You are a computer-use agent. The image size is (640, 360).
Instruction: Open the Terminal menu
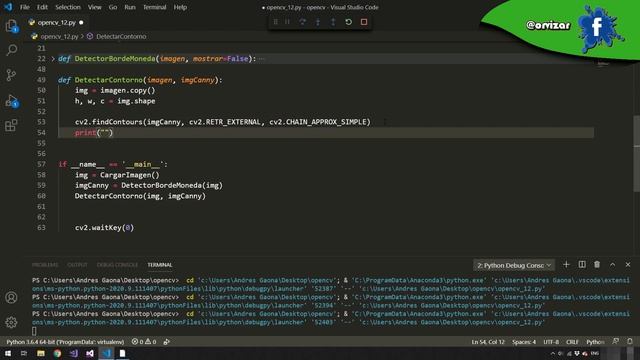pyautogui.click(x=154, y=7)
